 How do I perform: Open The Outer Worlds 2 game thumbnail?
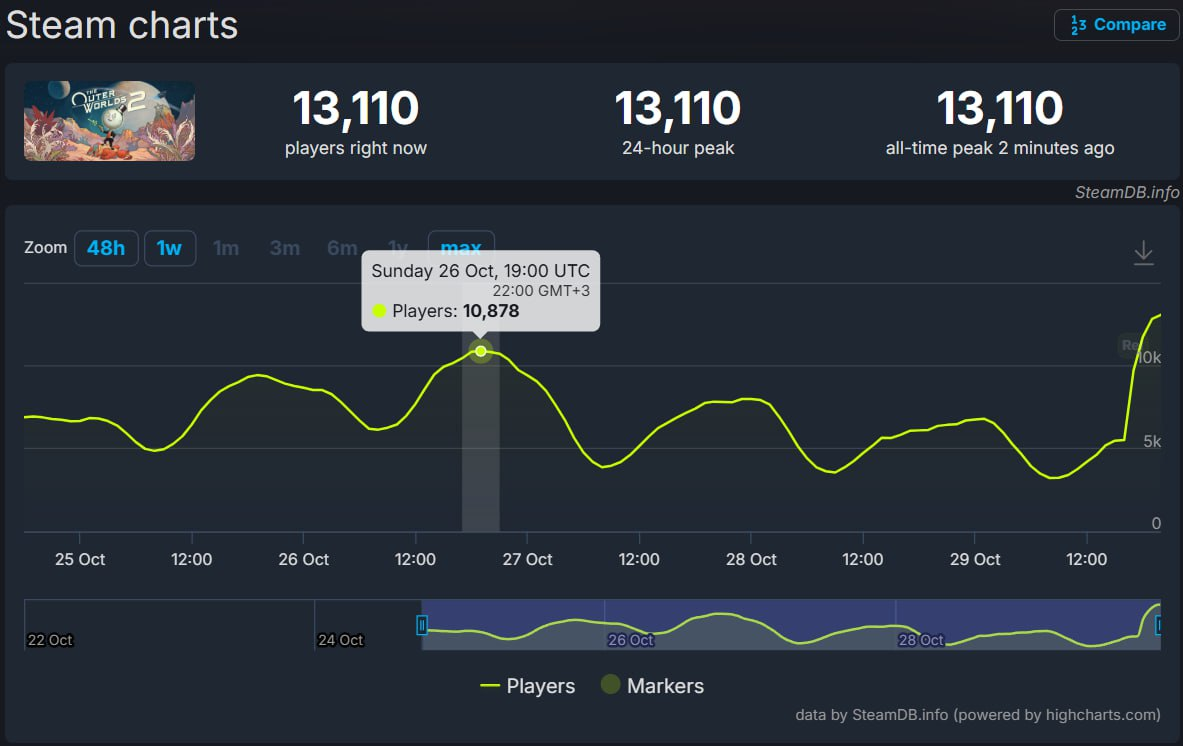pyautogui.click(x=109, y=121)
